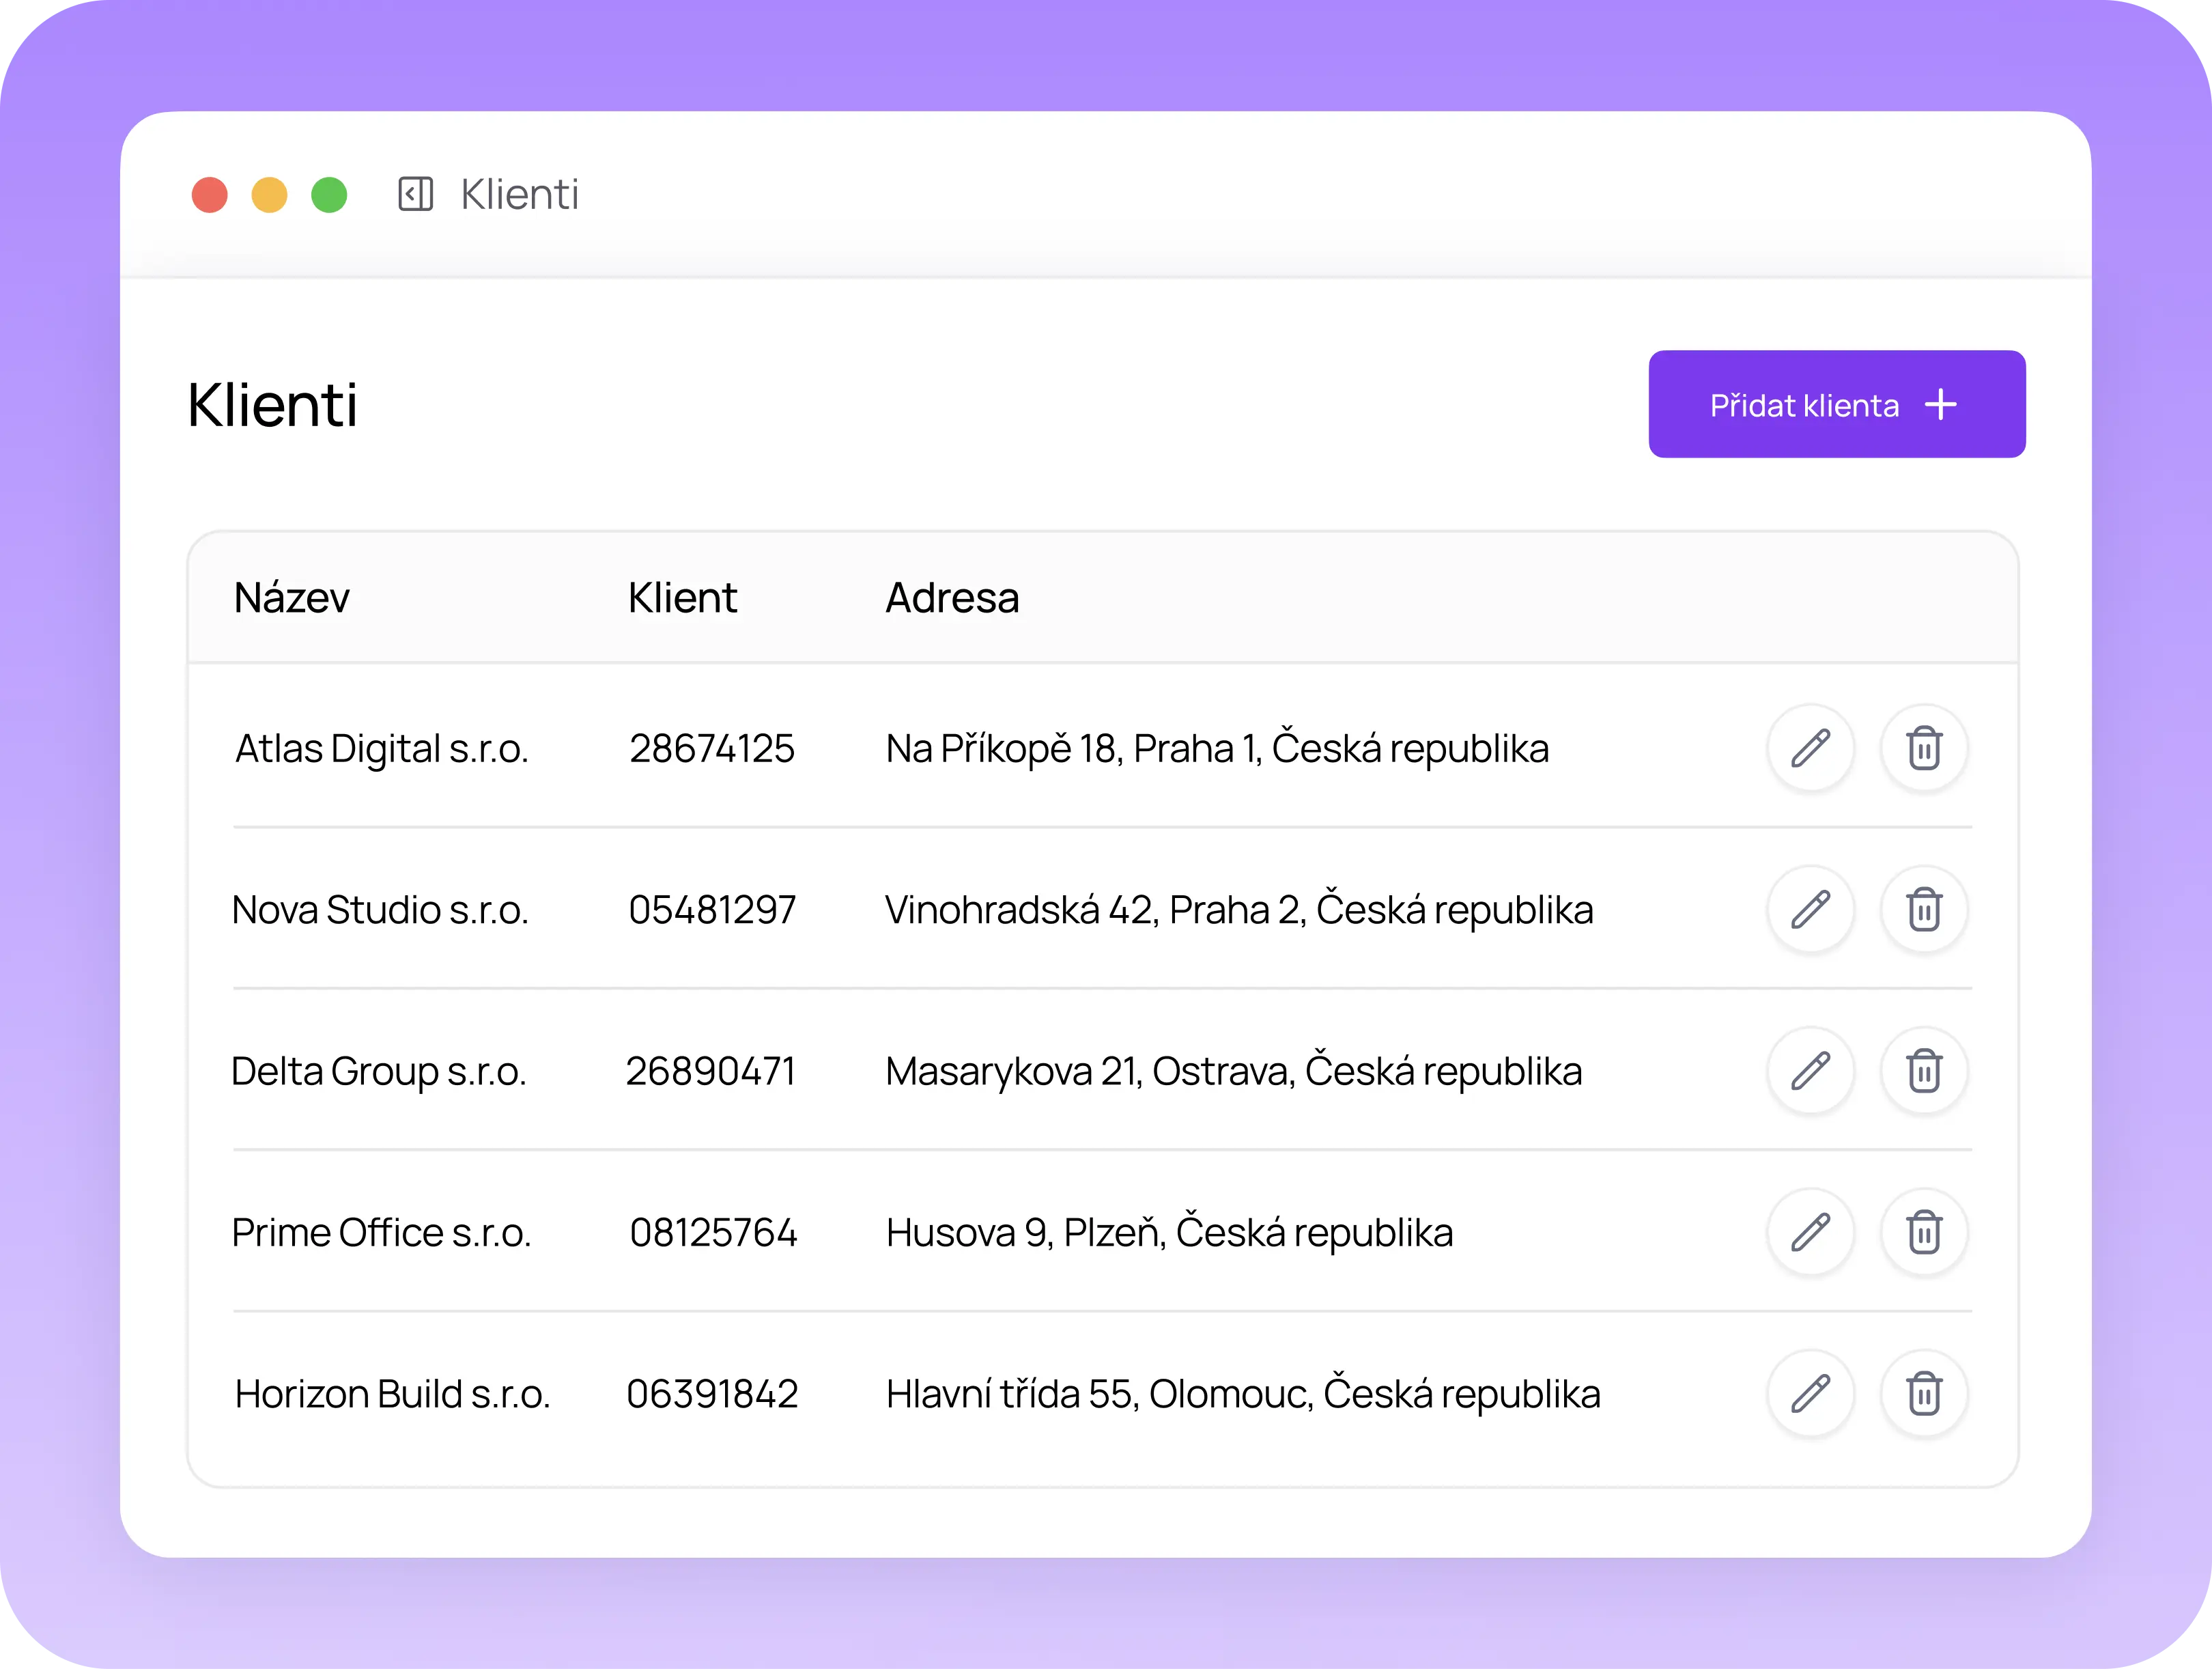Edit the Horizon Build s.r.o. client
Image resolution: width=2212 pixels, height=1669 pixels.
tap(1810, 1394)
